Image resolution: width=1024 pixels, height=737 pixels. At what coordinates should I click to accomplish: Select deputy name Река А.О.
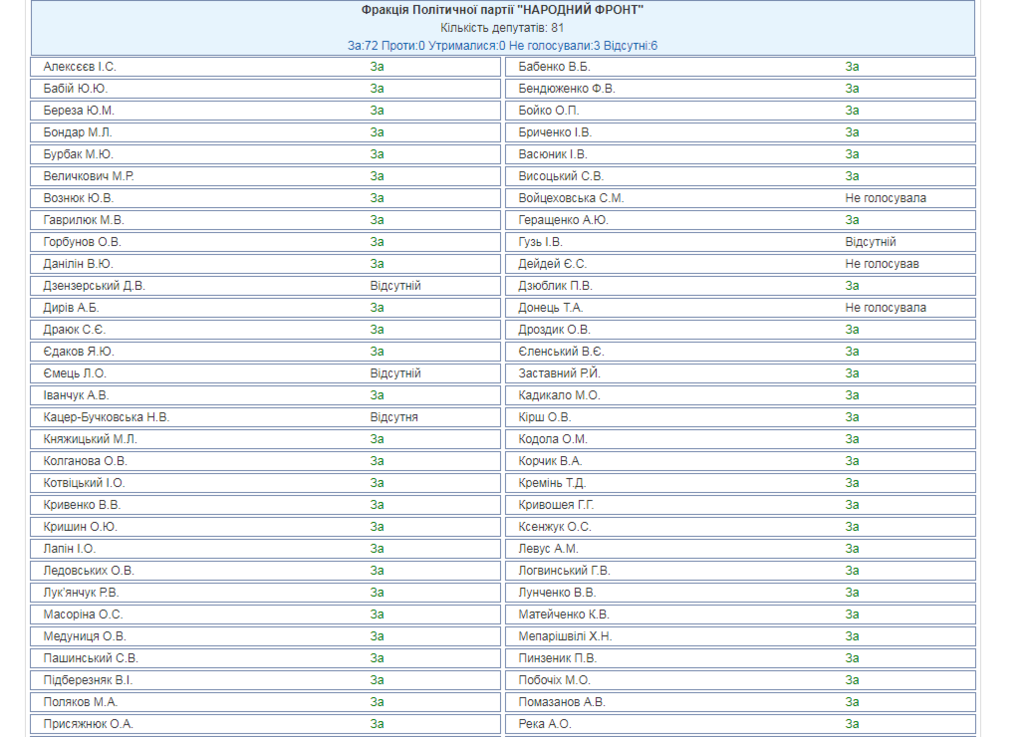pyautogui.click(x=545, y=724)
